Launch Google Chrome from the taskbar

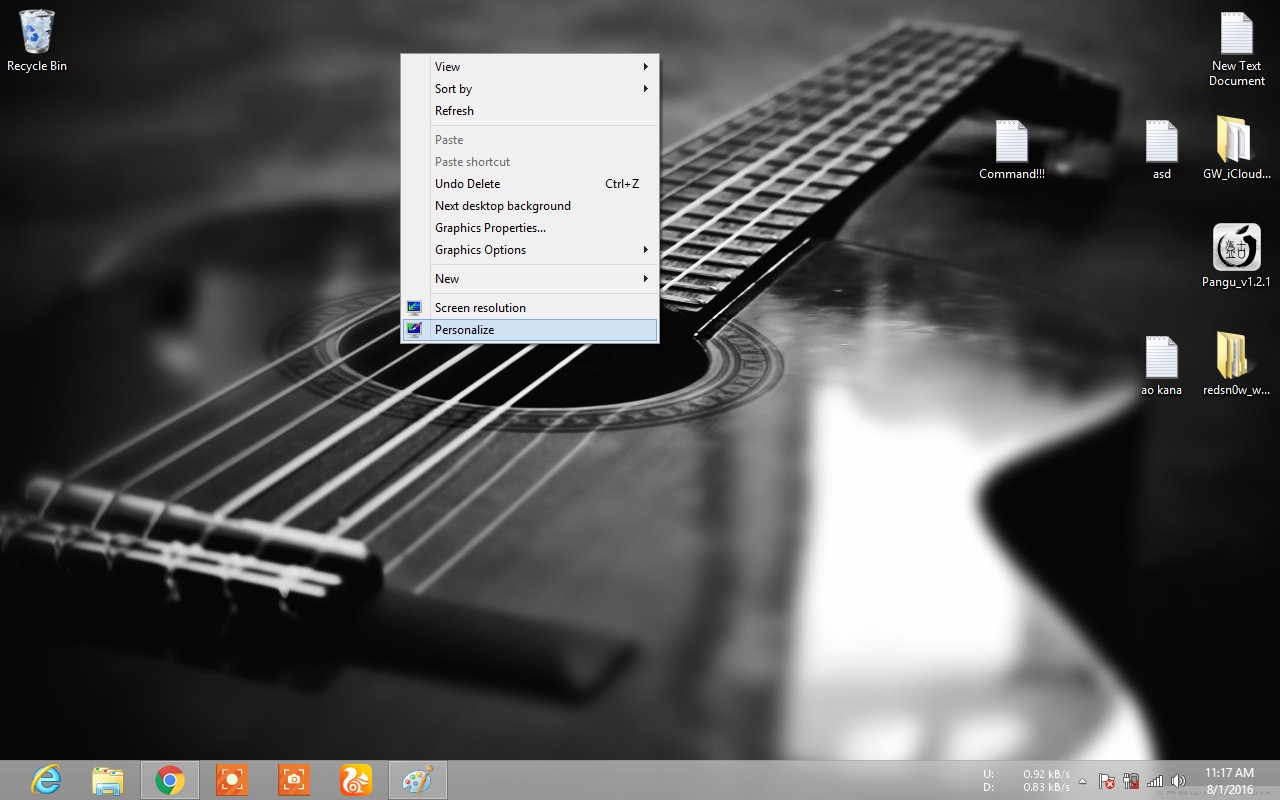pyautogui.click(x=170, y=779)
